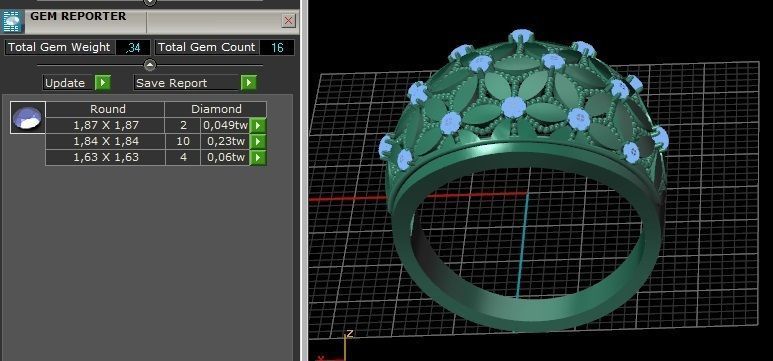Screen dimensions: 773x361
Task: Click green arrow next to Update
Action: click(x=103, y=82)
